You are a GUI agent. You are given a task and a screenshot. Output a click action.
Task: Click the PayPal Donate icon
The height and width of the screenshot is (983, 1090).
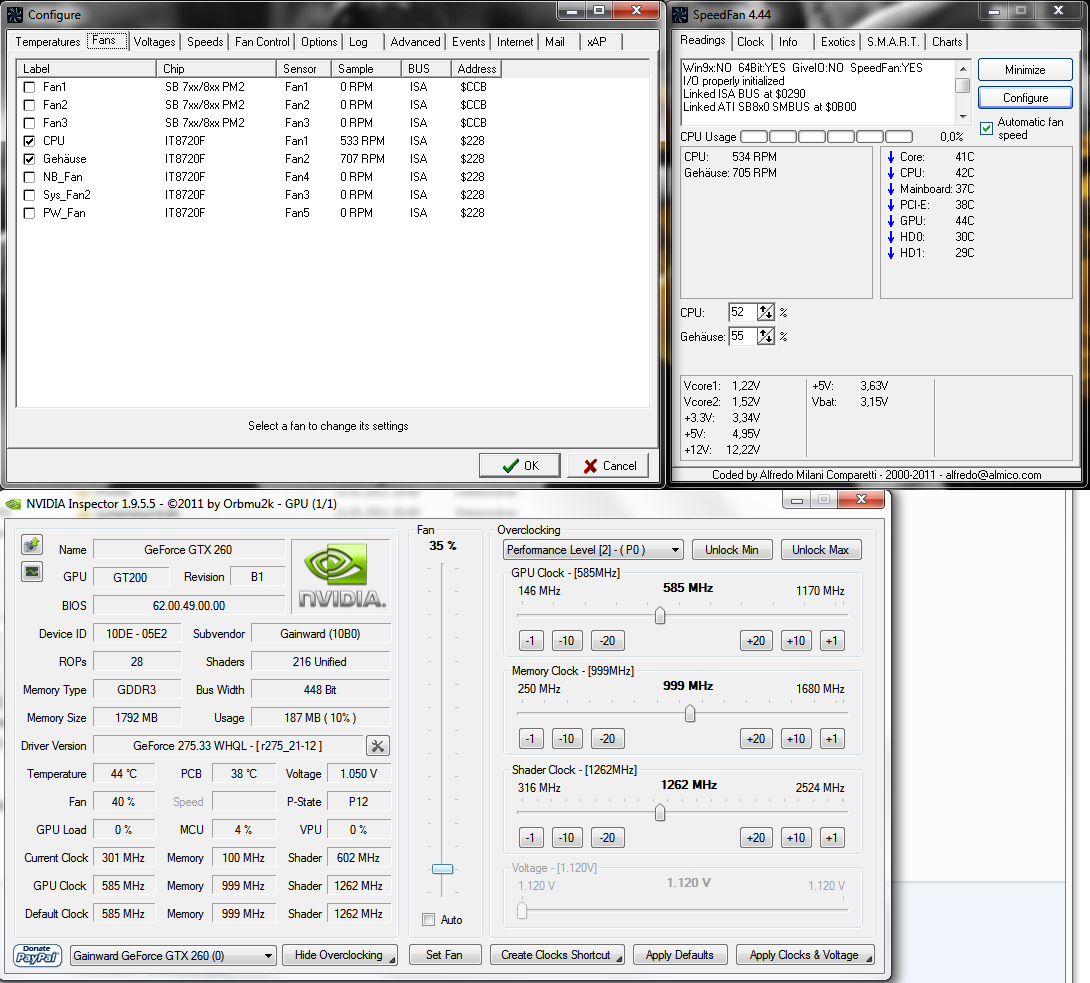tap(37, 955)
